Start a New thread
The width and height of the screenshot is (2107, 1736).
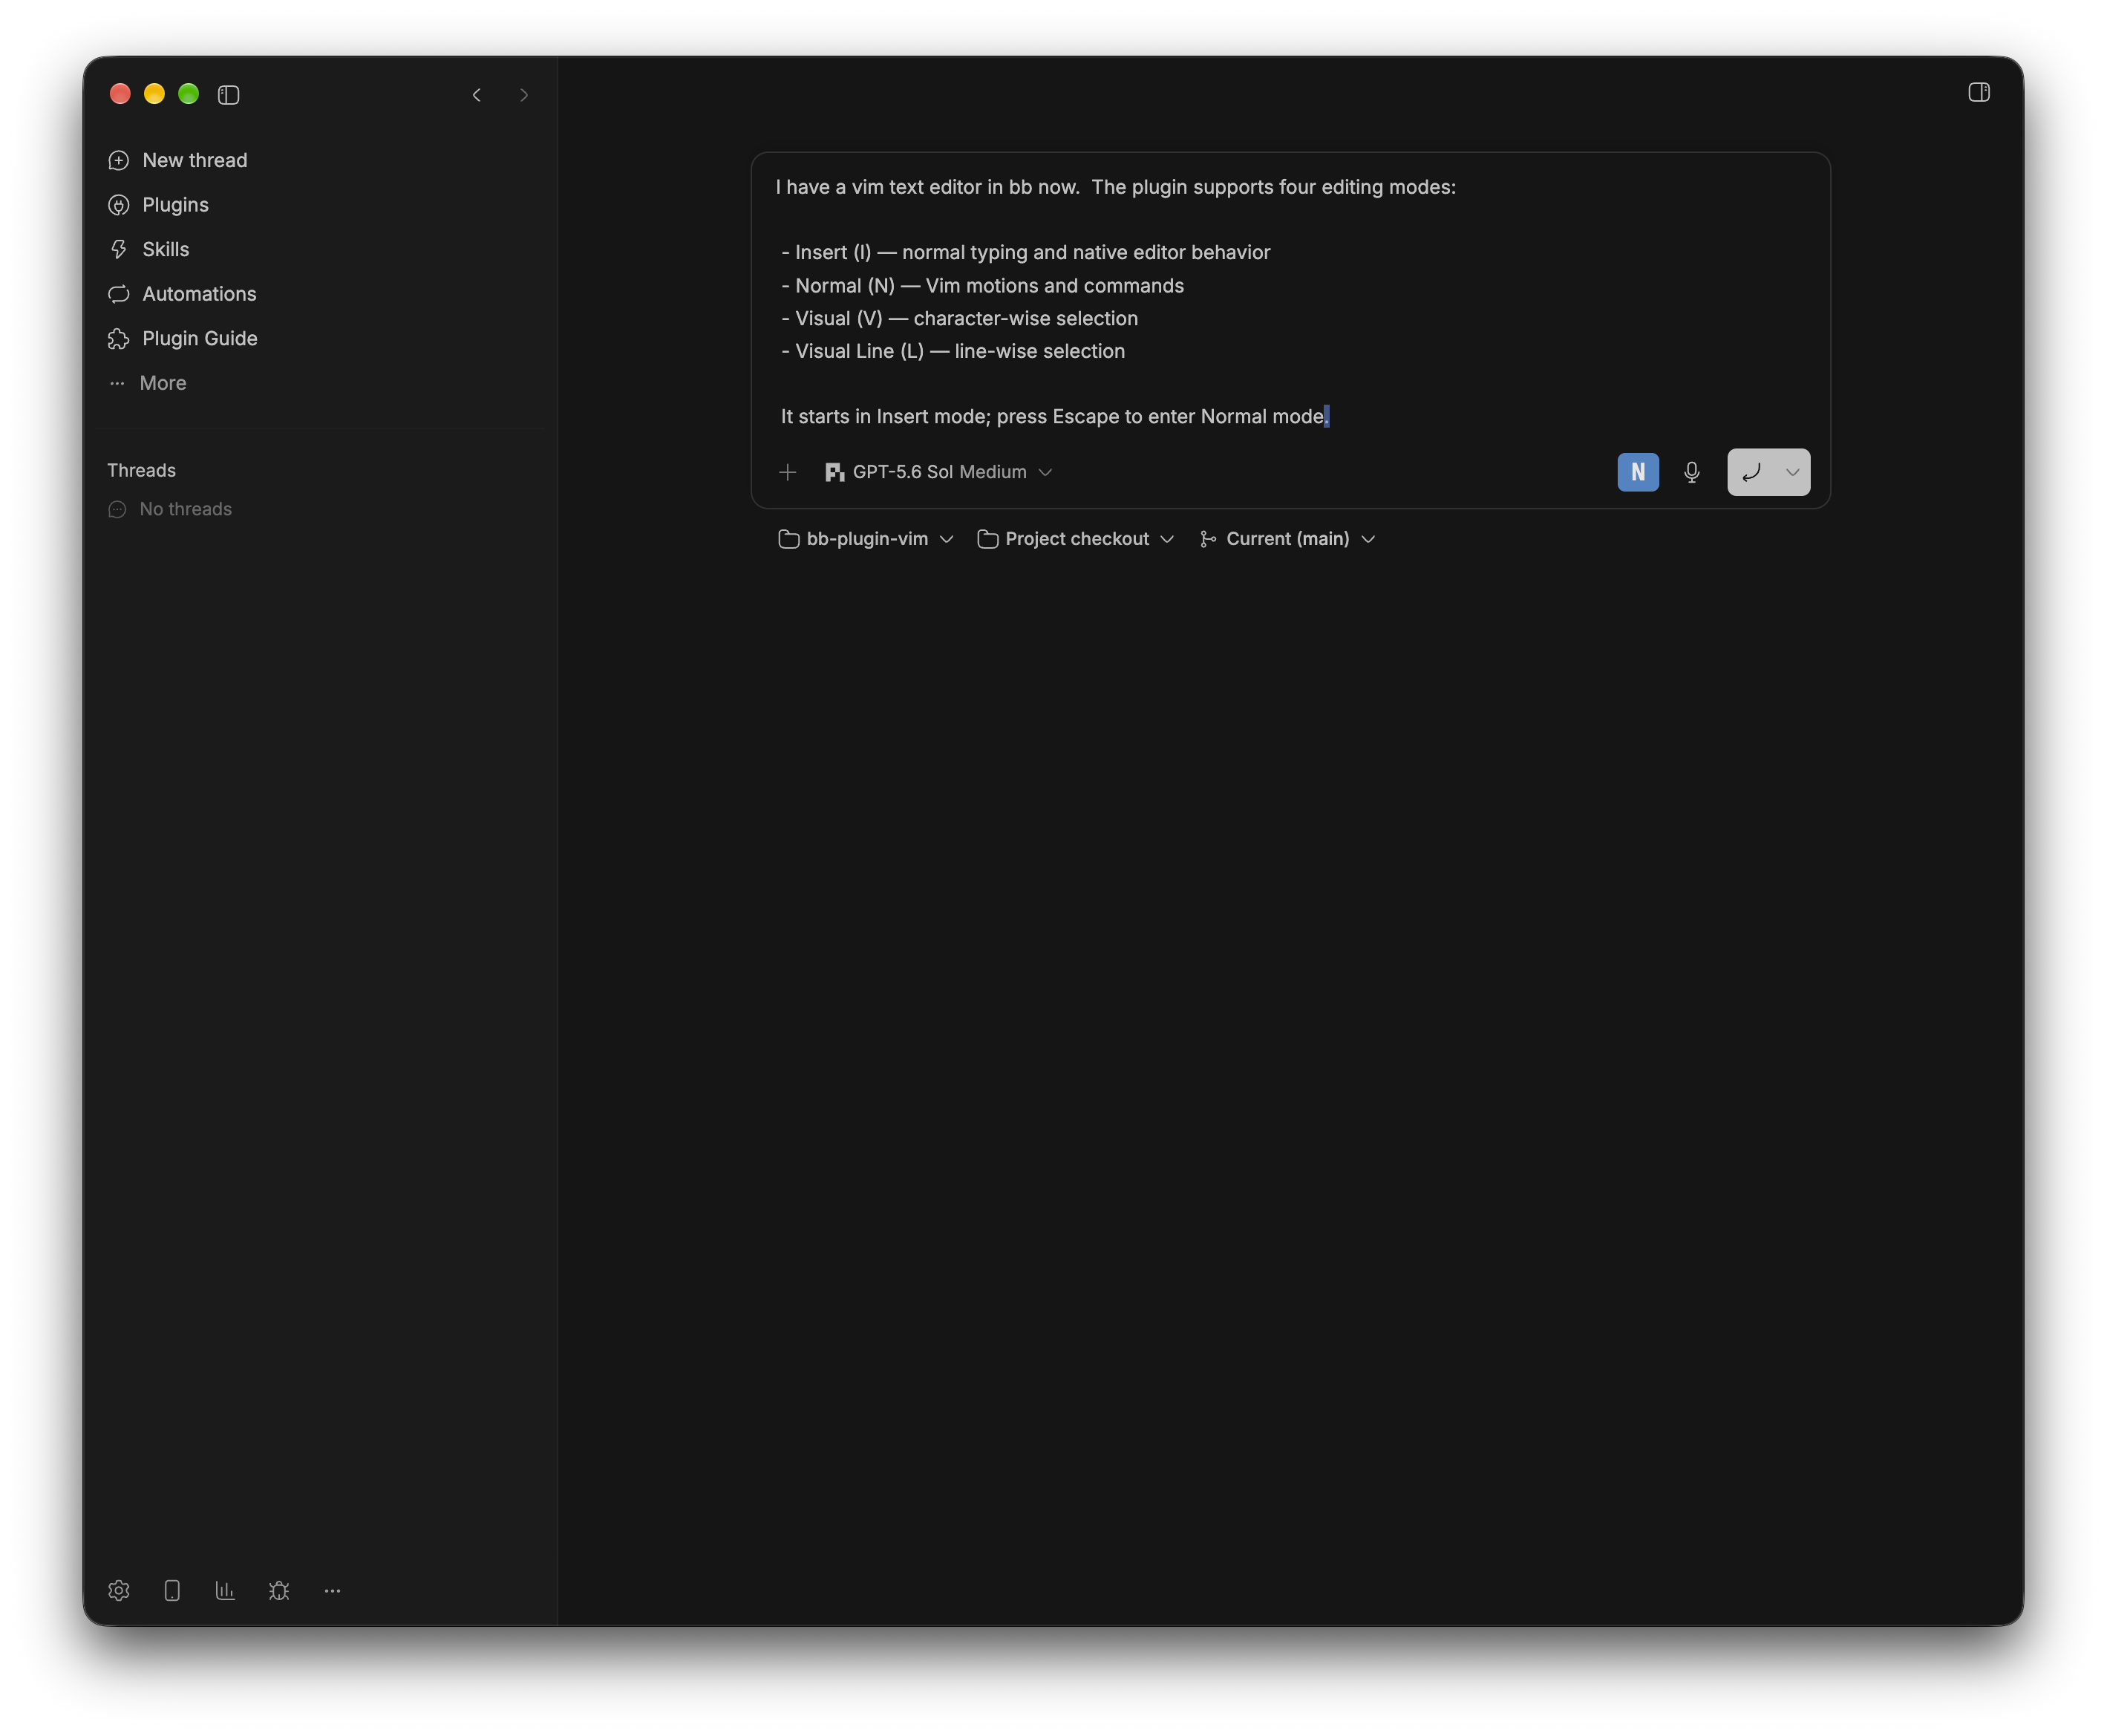[177, 160]
